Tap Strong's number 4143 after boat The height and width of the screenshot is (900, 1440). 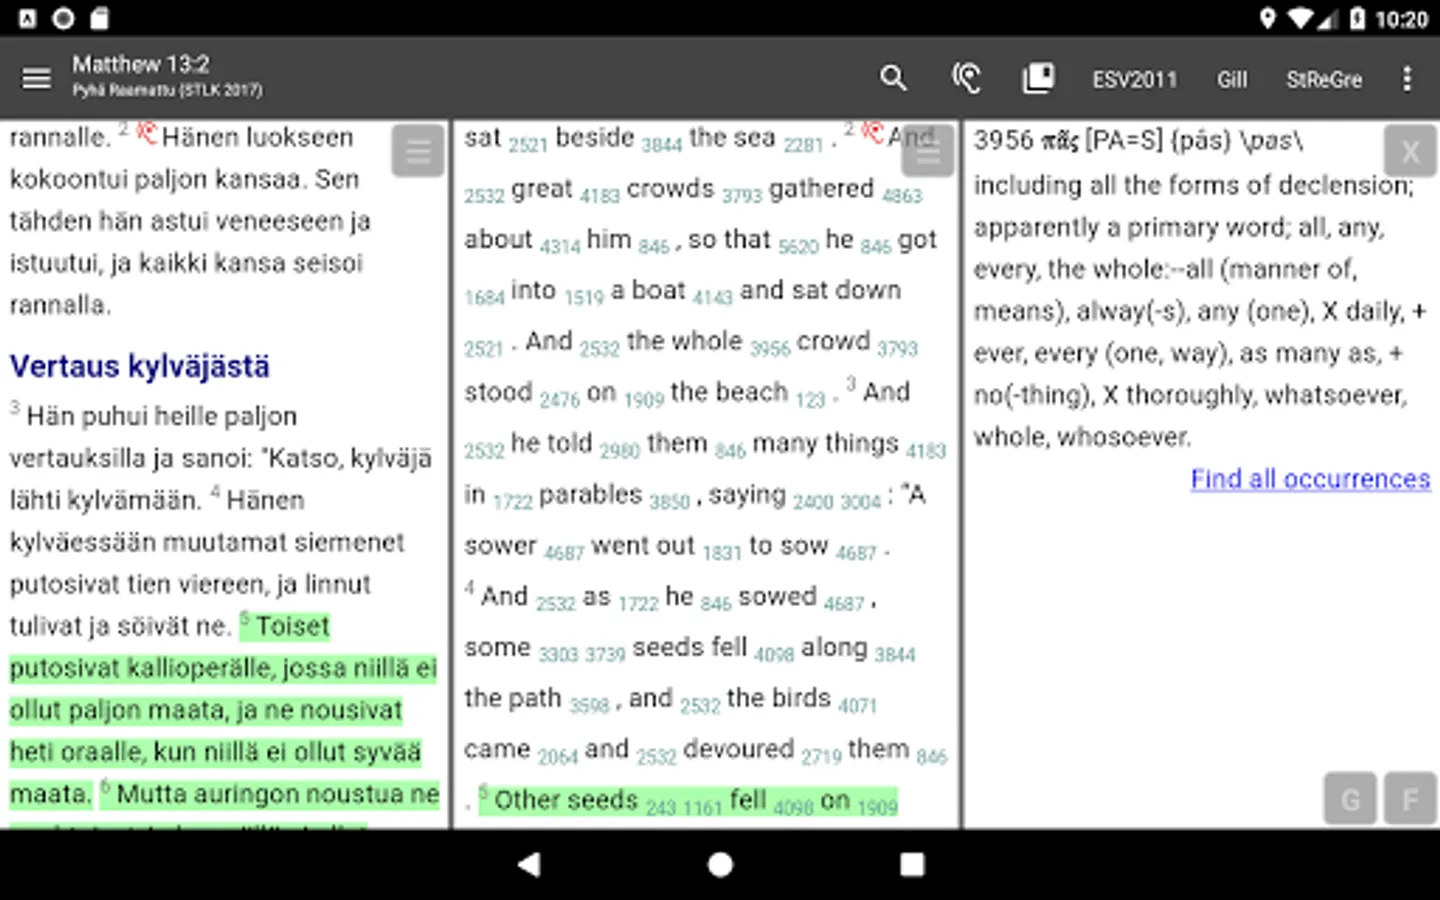point(713,298)
